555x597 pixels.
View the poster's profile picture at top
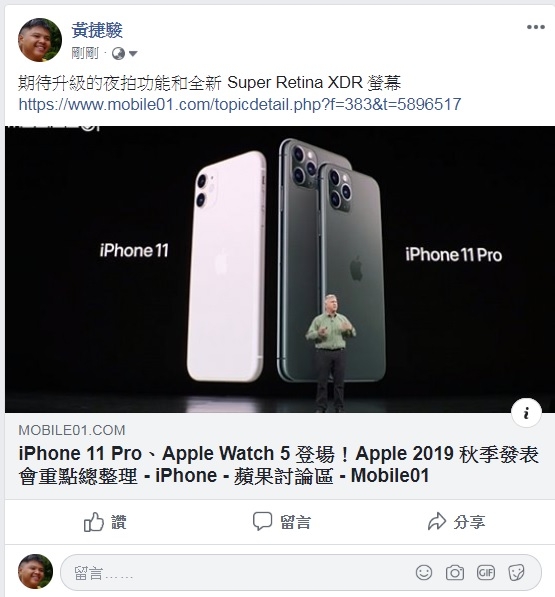pos(40,40)
